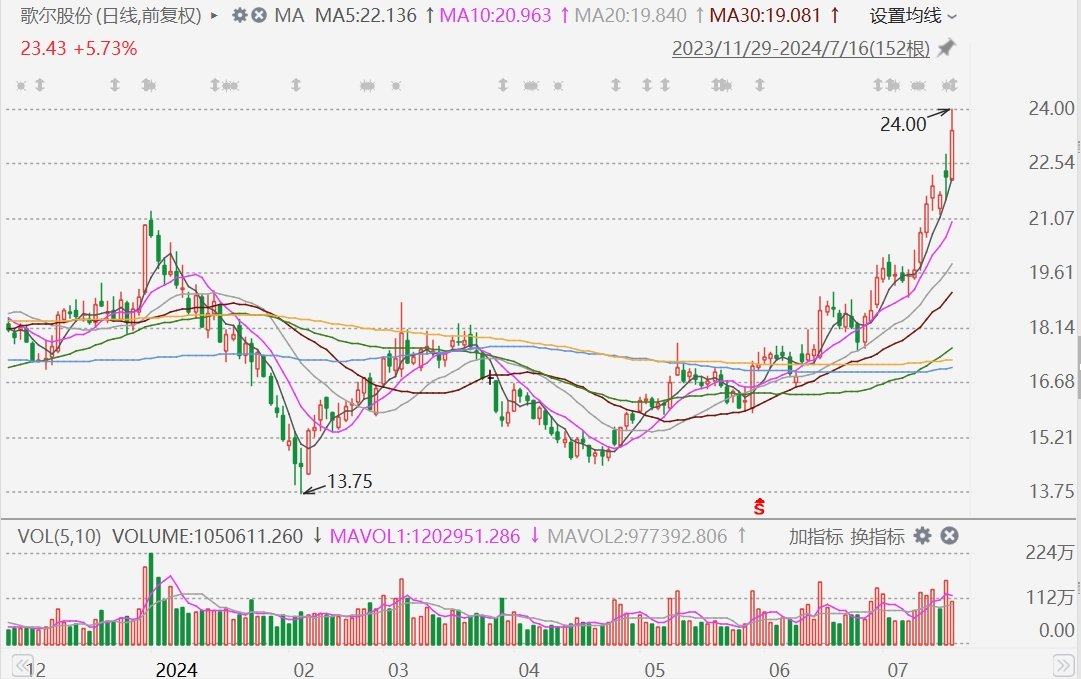Viewport: 1081px width, 679px height.
Task: Select the MAVOL1 volume average label
Action: (425, 536)
